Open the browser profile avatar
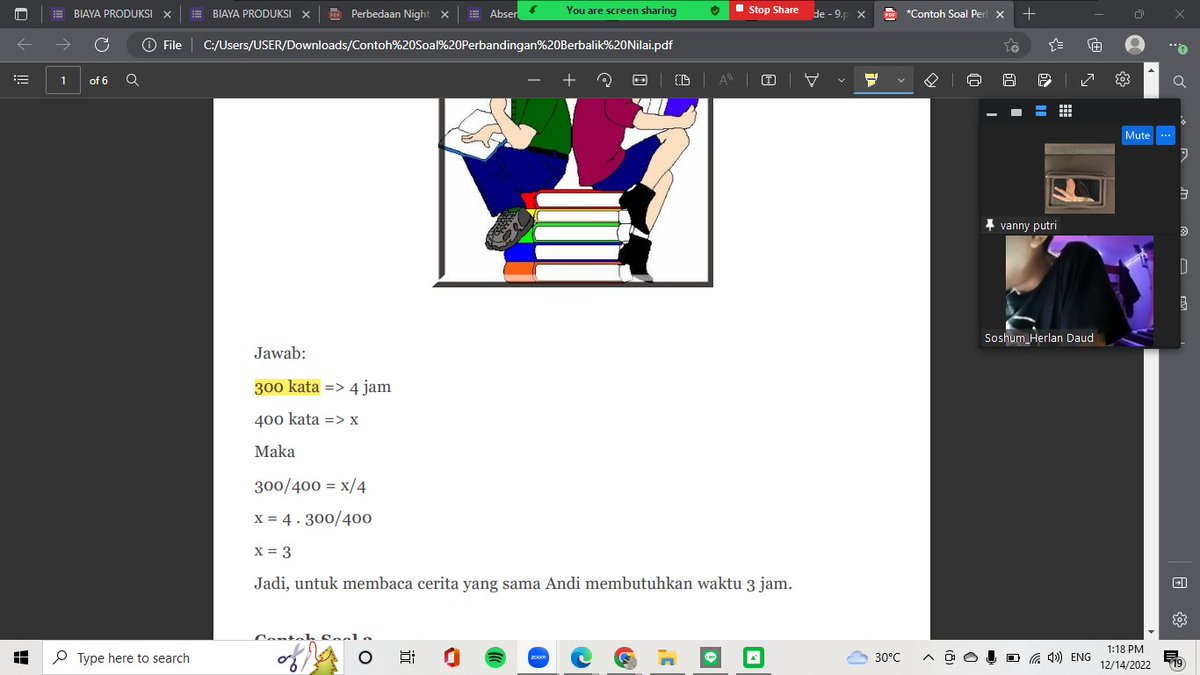Image resolution: width=1200 pixels, height=675 pixels. 1135,45
